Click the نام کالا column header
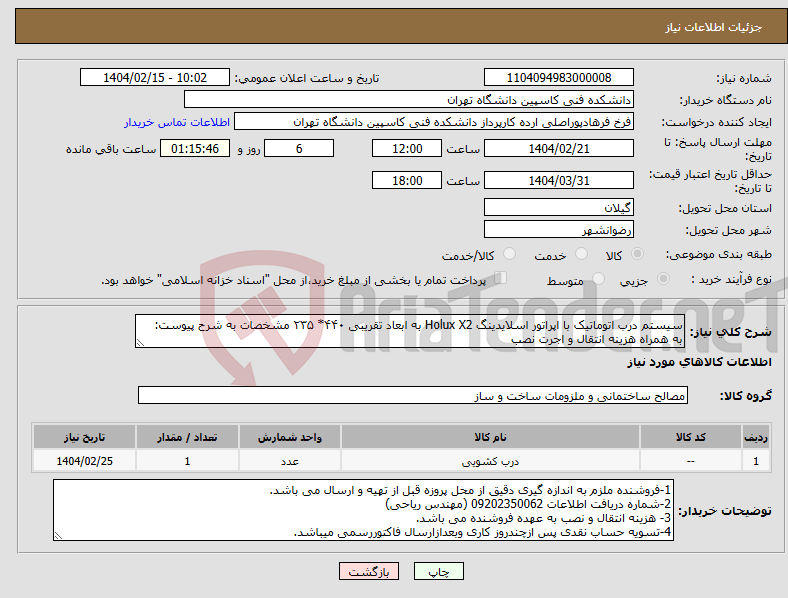The height and width of the screenshot is (598, 788). coord(490,437)
